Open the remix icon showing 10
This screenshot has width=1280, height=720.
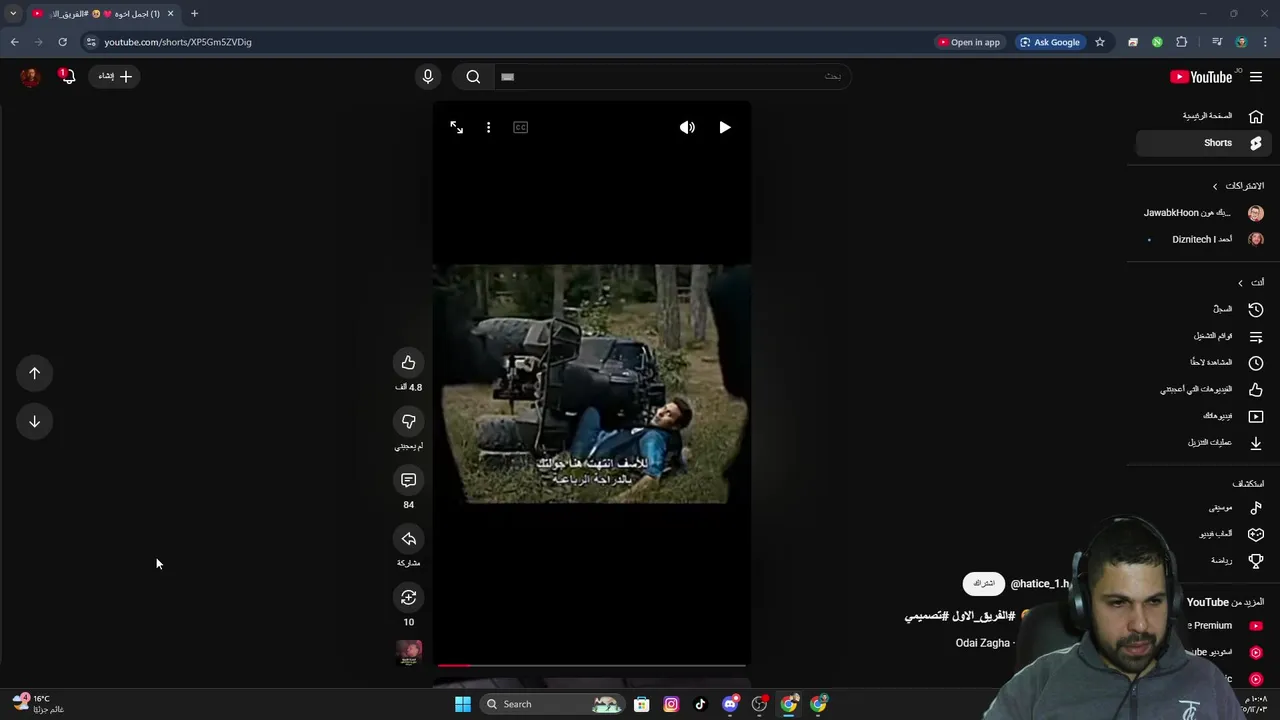(408, 597)
